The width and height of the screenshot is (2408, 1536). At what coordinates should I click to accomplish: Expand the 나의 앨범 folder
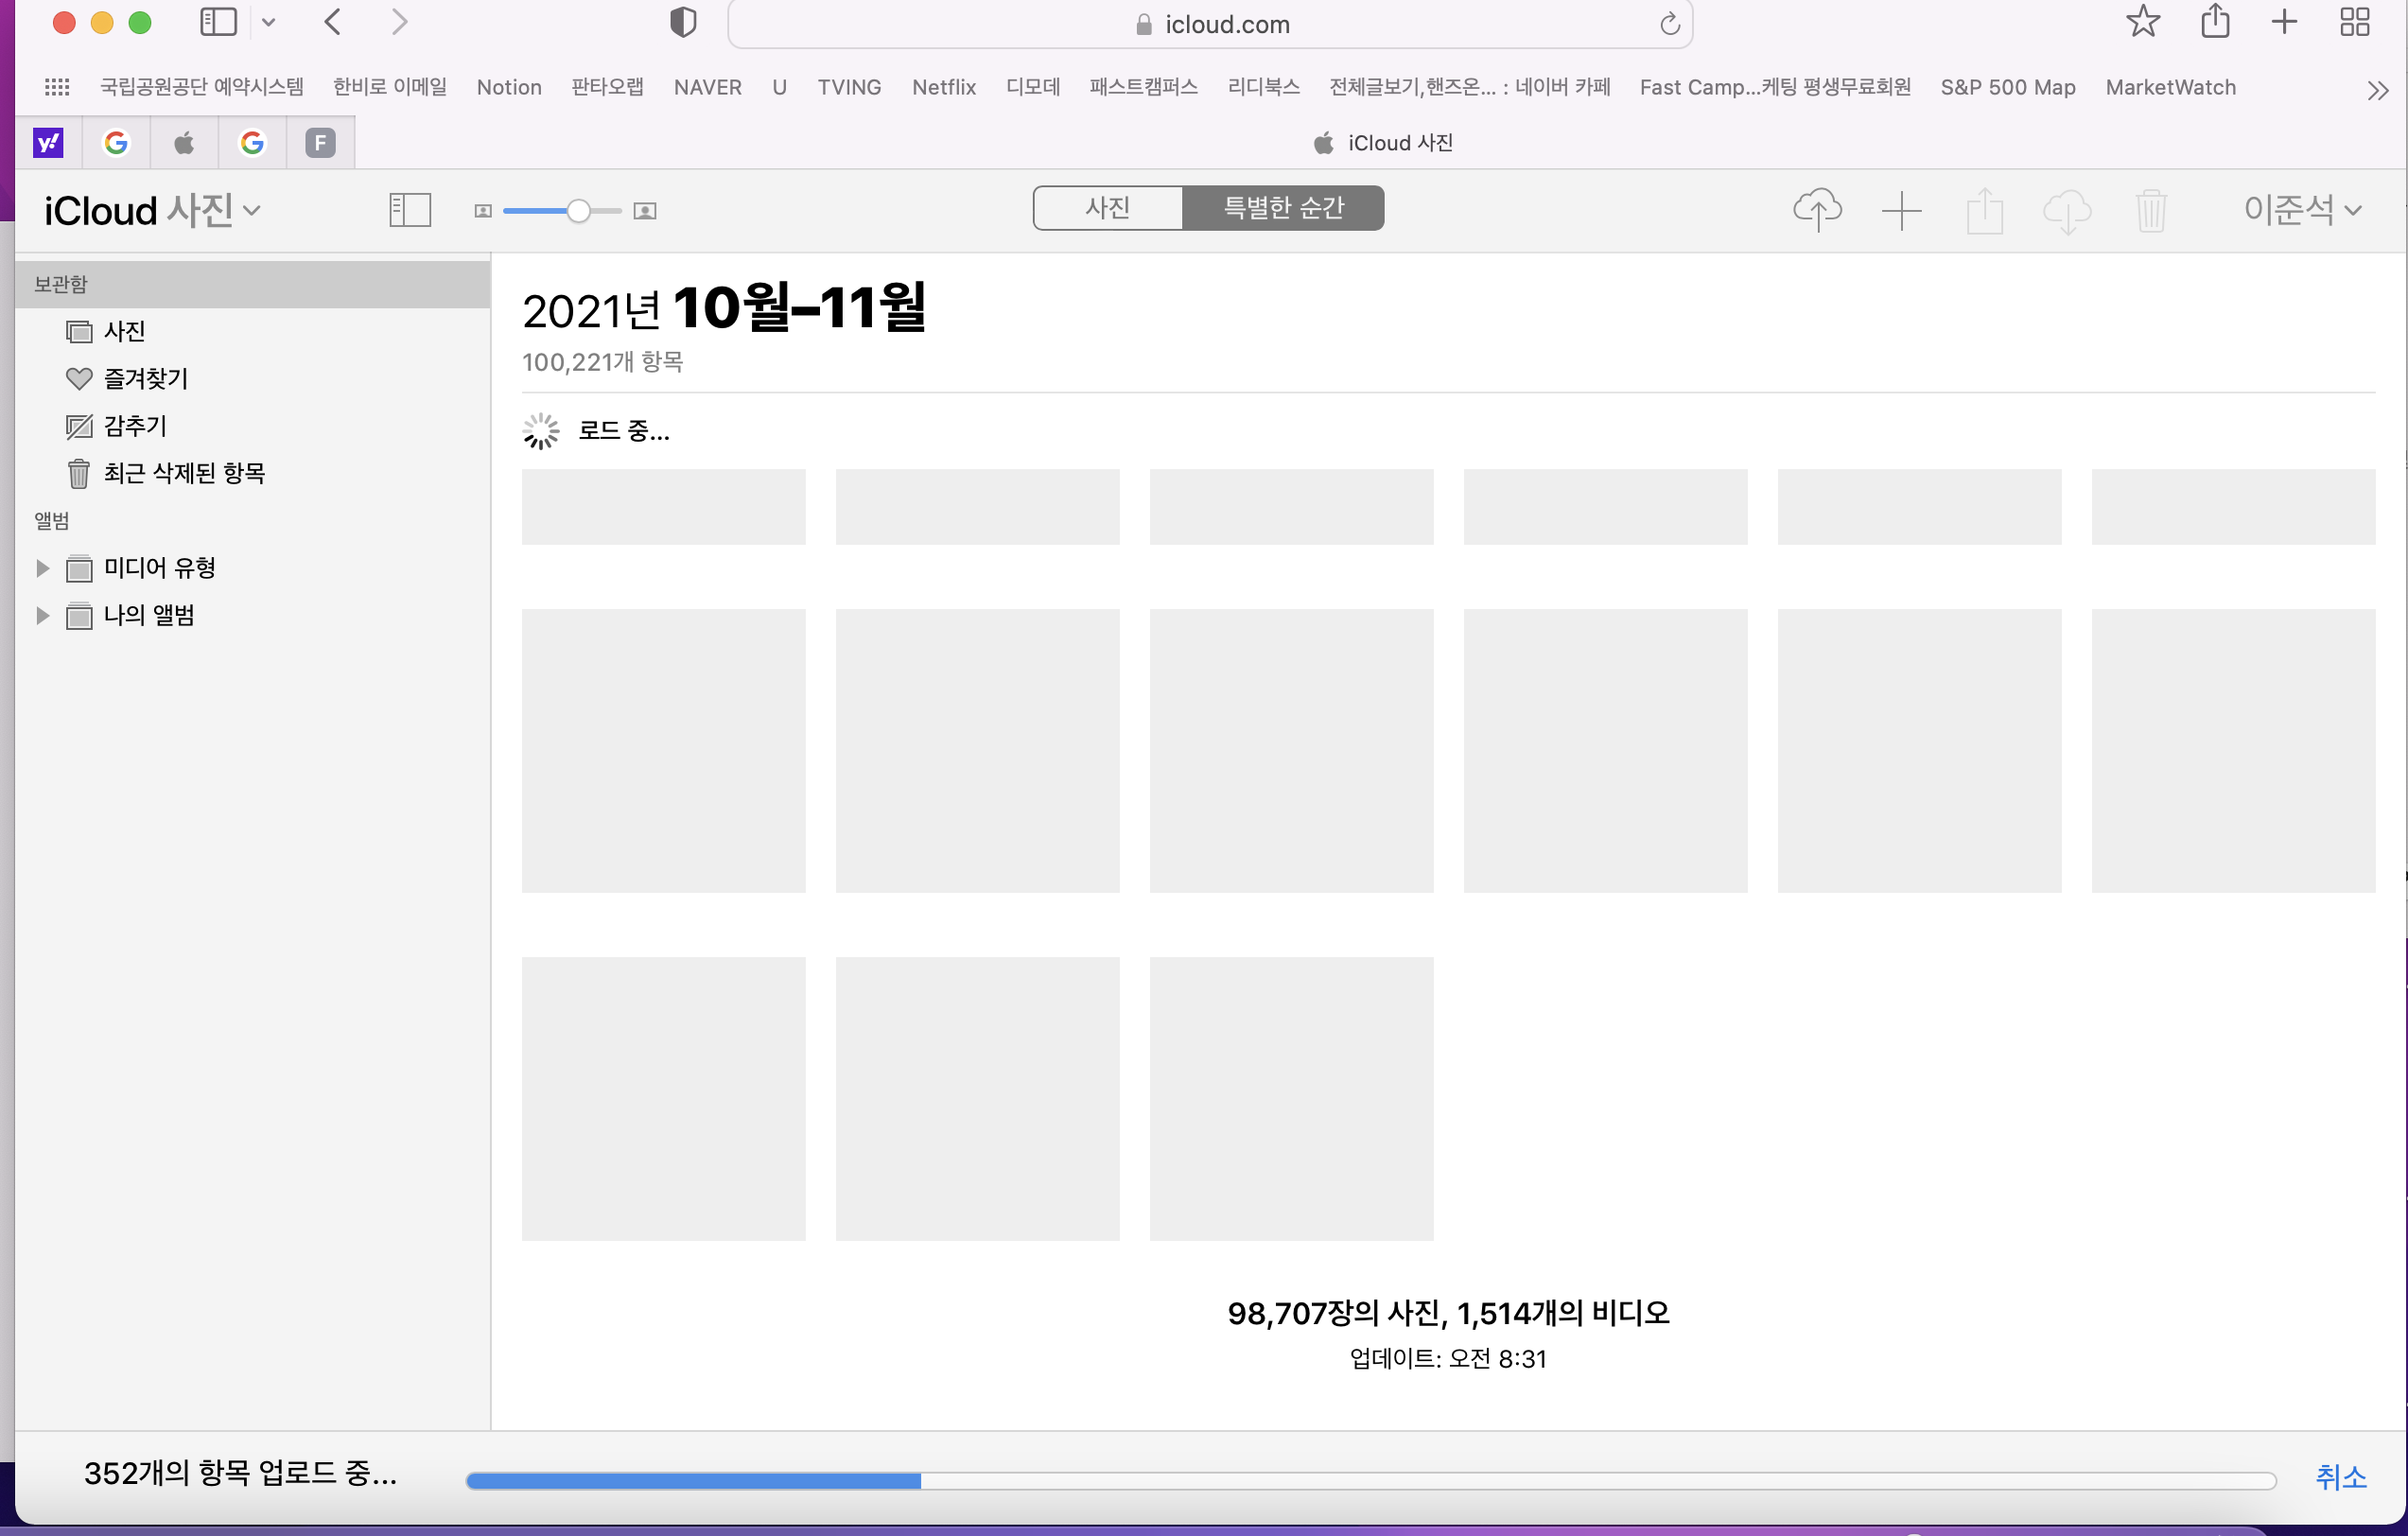(x=42, y=615)
